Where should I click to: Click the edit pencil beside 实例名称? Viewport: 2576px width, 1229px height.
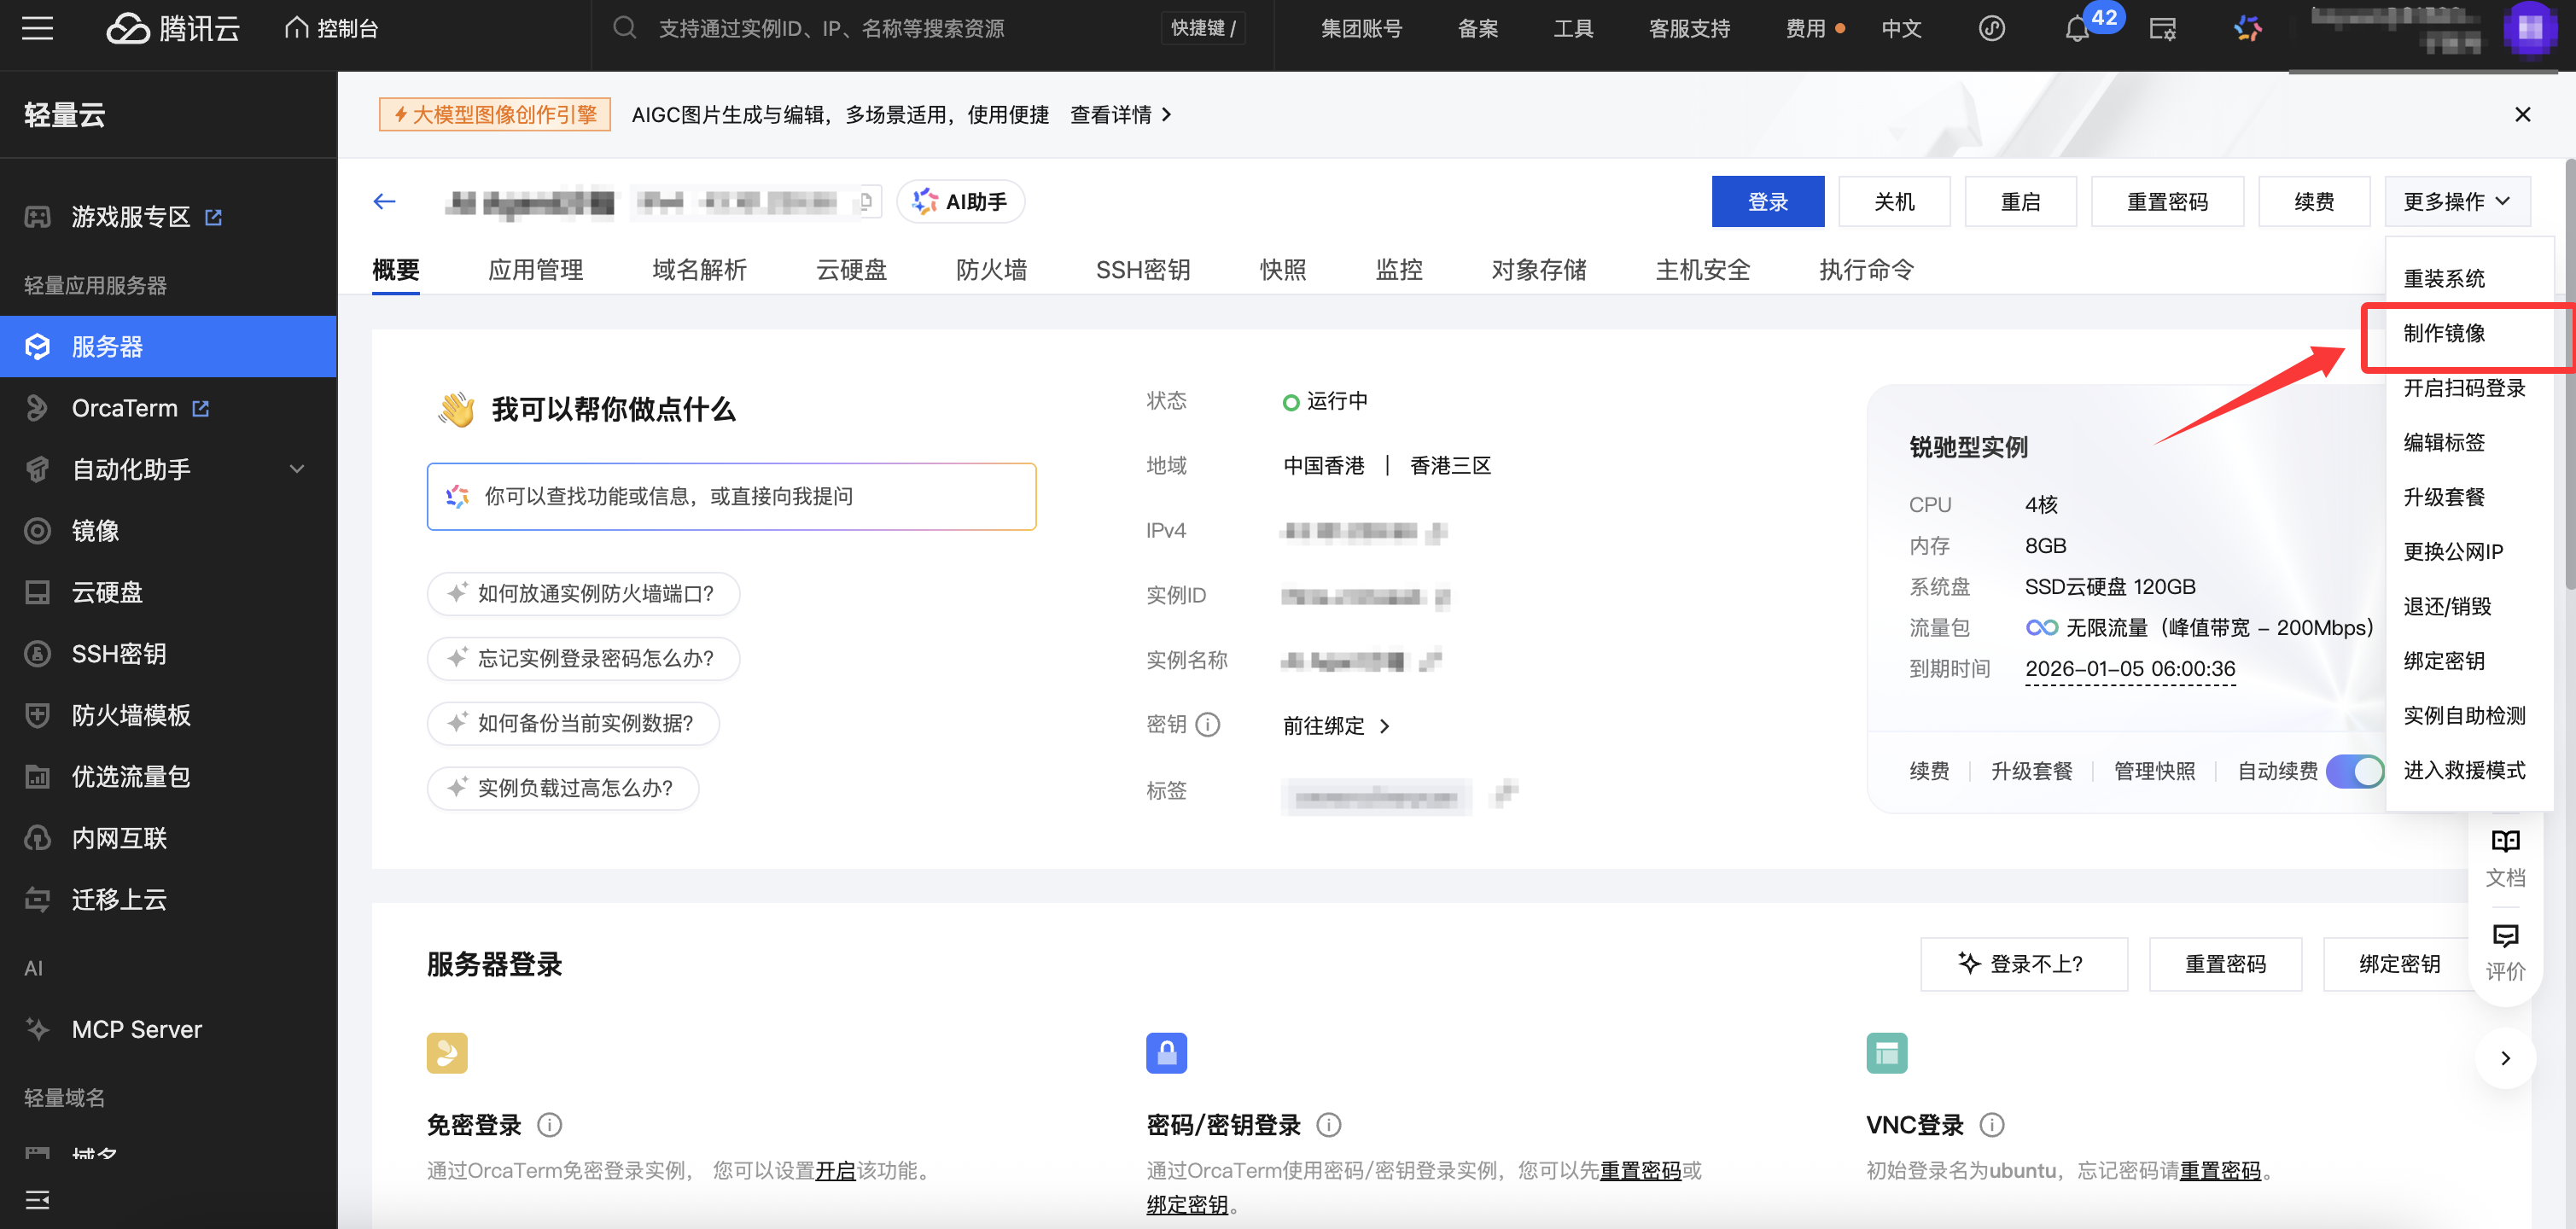pyautogui.click(x=1430, y=660)
